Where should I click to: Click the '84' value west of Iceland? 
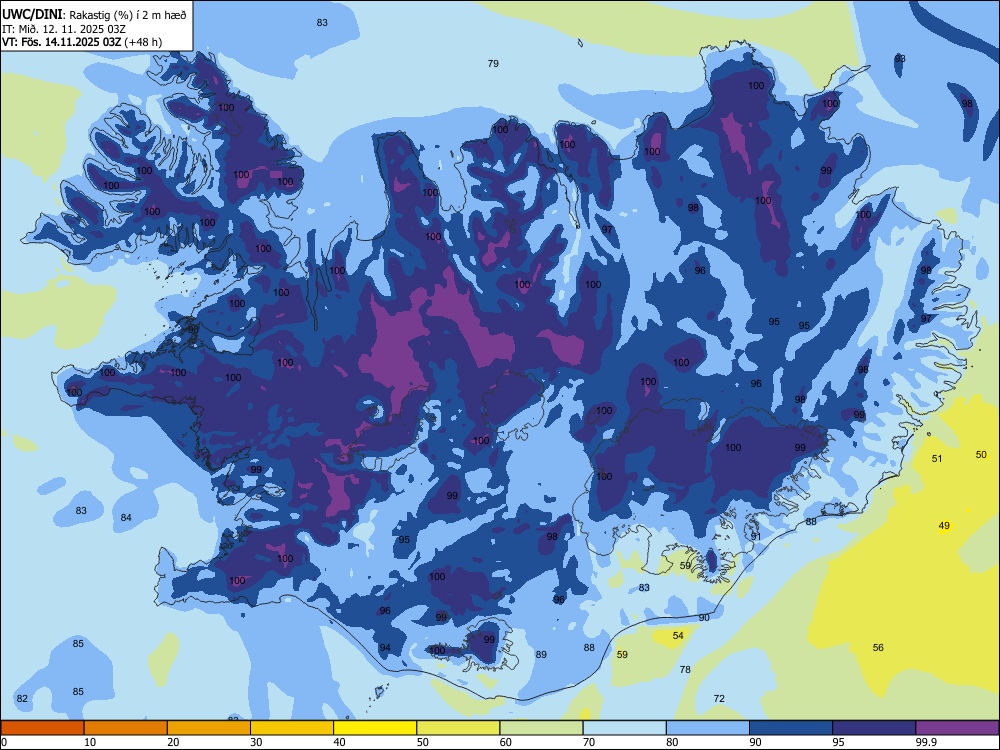click(126, 517)
